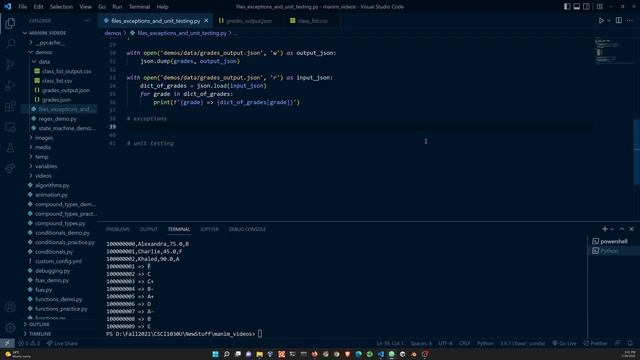This screenshot has width=640, height=360.
Task: Maximize the panel size with chevron up
Action: [622, 229]
